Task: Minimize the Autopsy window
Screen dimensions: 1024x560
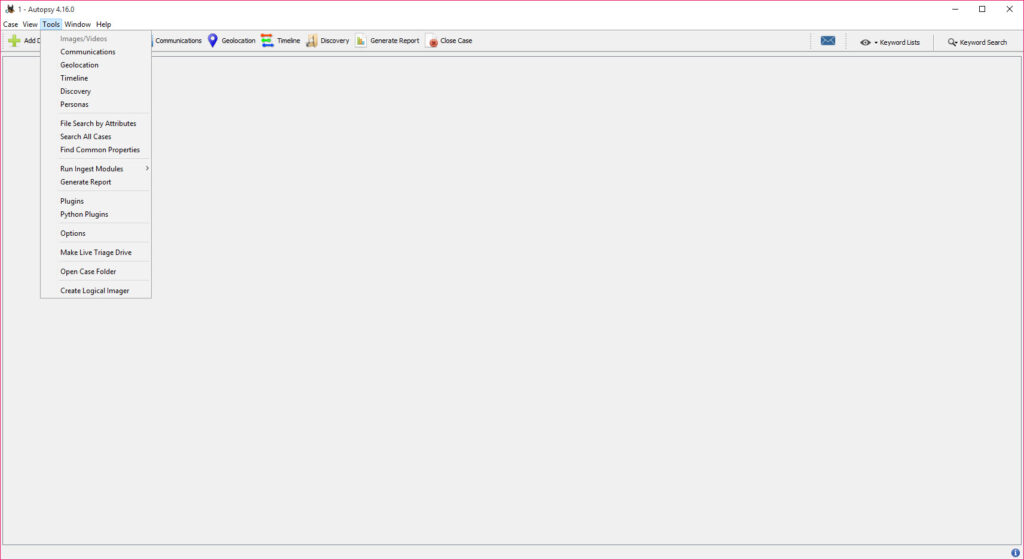Action: 955,9
